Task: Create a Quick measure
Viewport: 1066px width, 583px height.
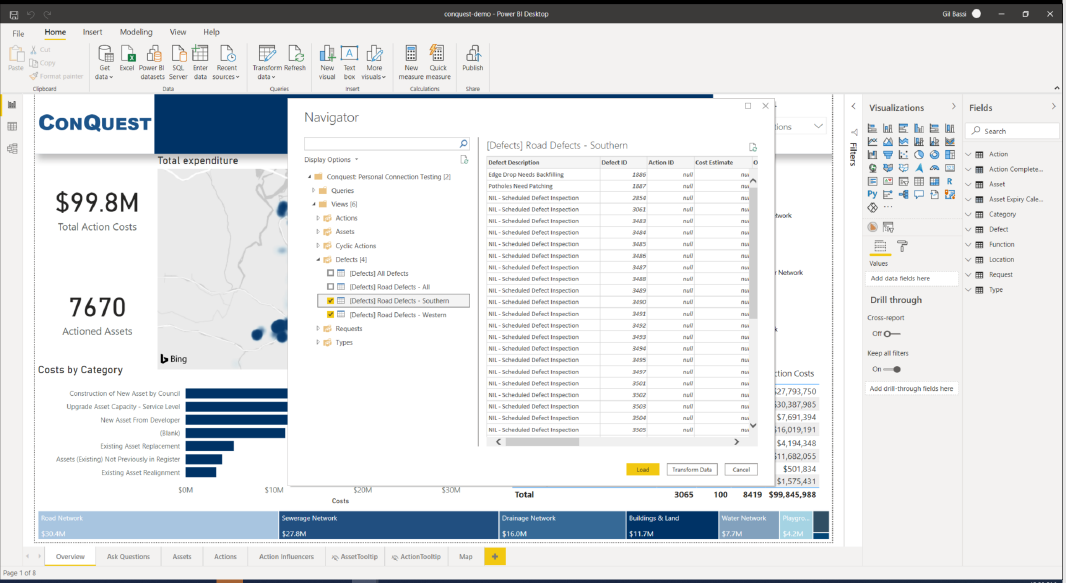Action: (439, 63)
